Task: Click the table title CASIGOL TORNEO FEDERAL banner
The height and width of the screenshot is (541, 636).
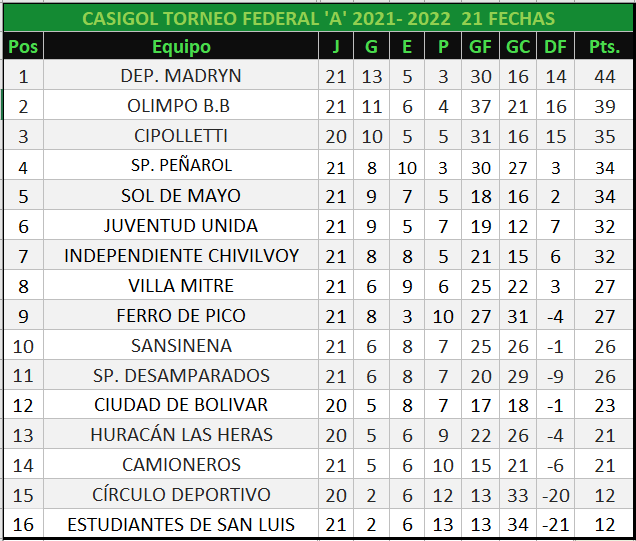Action: pos(318,19)
